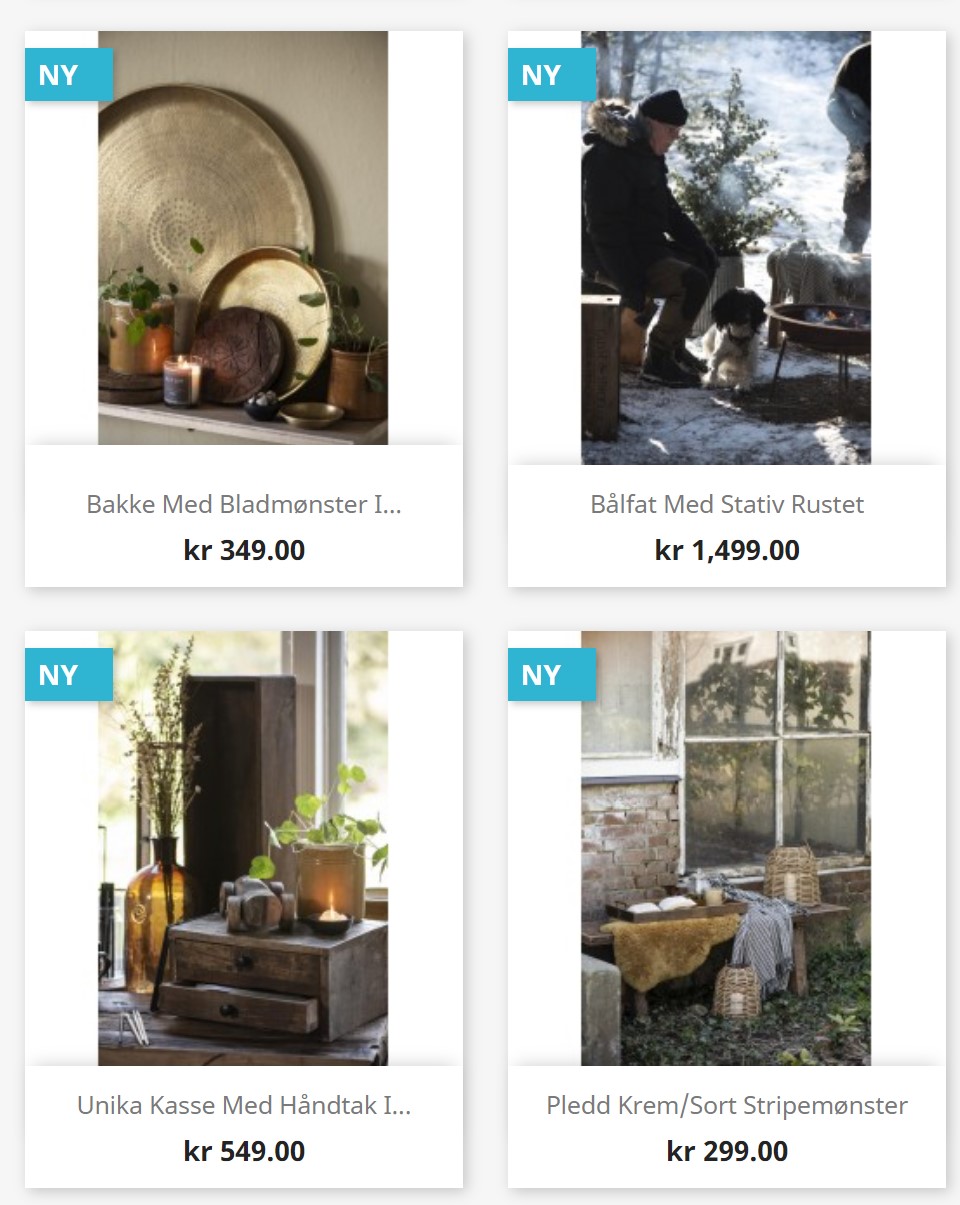Open the Unika Kasse Med Håndtak link

(244, 1105)
